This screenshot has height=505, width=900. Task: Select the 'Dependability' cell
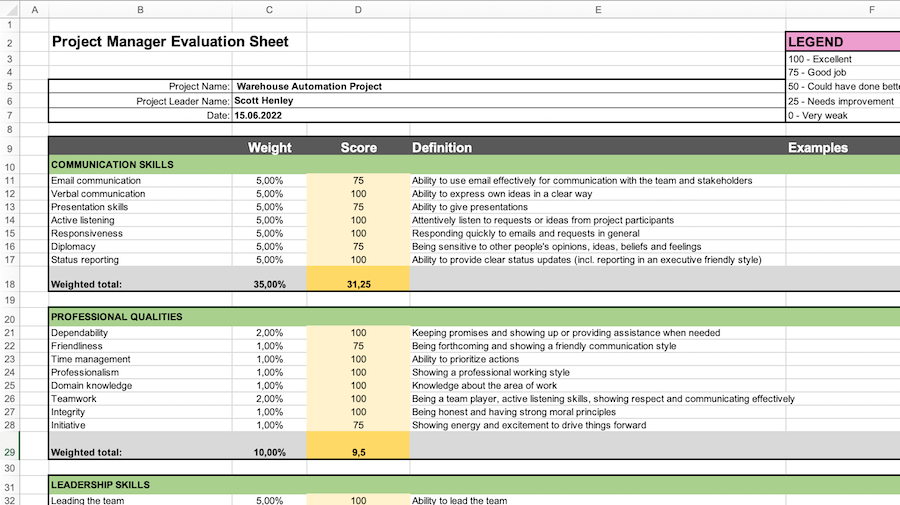click(141, 333)
